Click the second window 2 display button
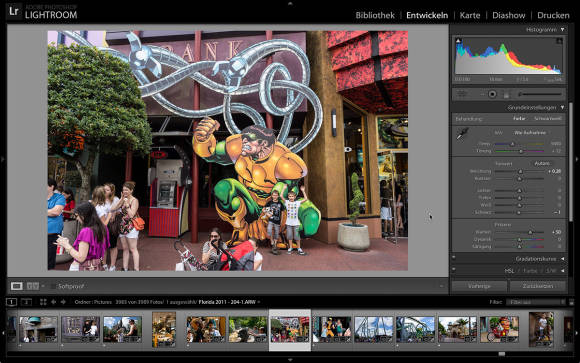The width and height of the screenshot is (580, 363). point(26,302)
